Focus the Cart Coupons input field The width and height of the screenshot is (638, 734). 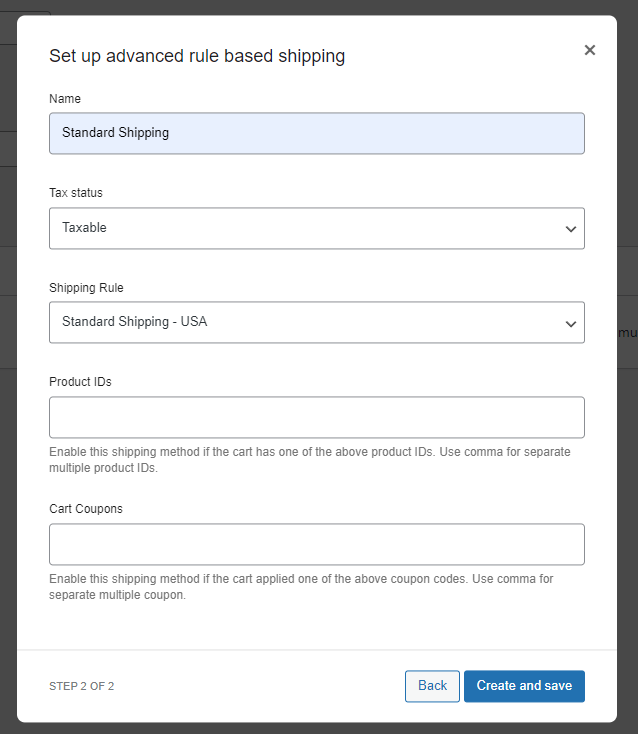[316, 544]
